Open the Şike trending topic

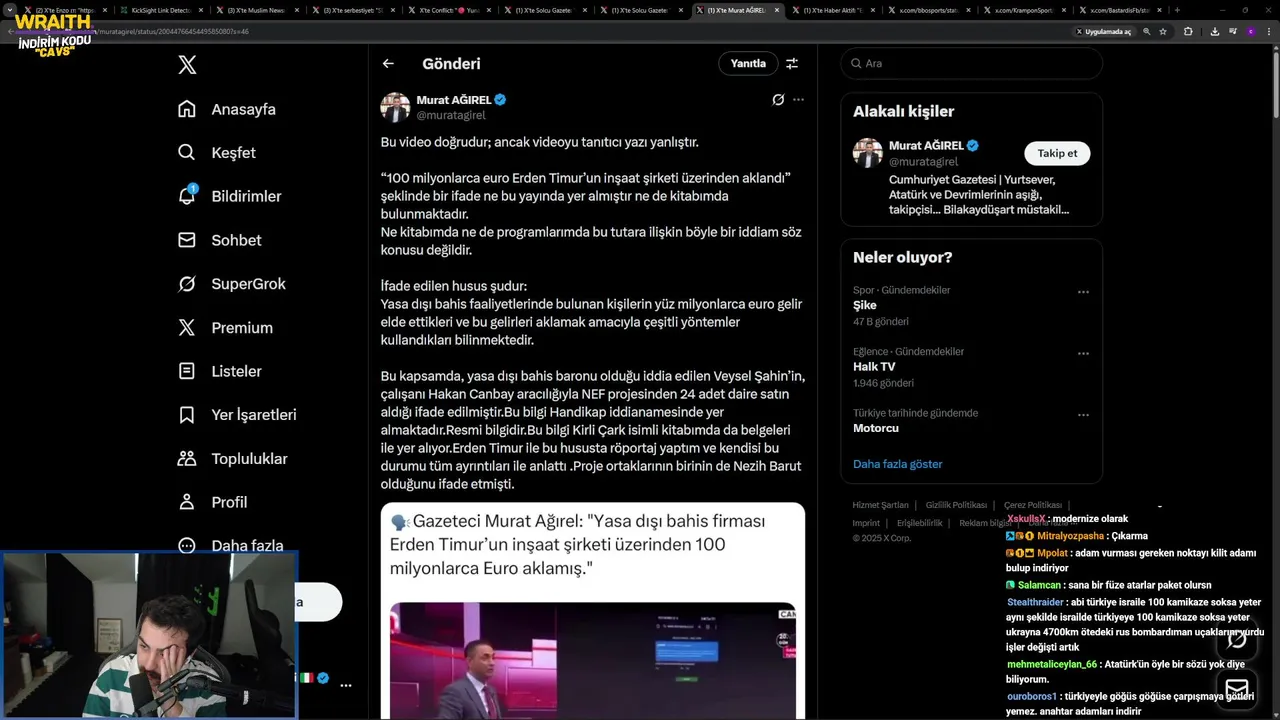click(x=865, y=305)
